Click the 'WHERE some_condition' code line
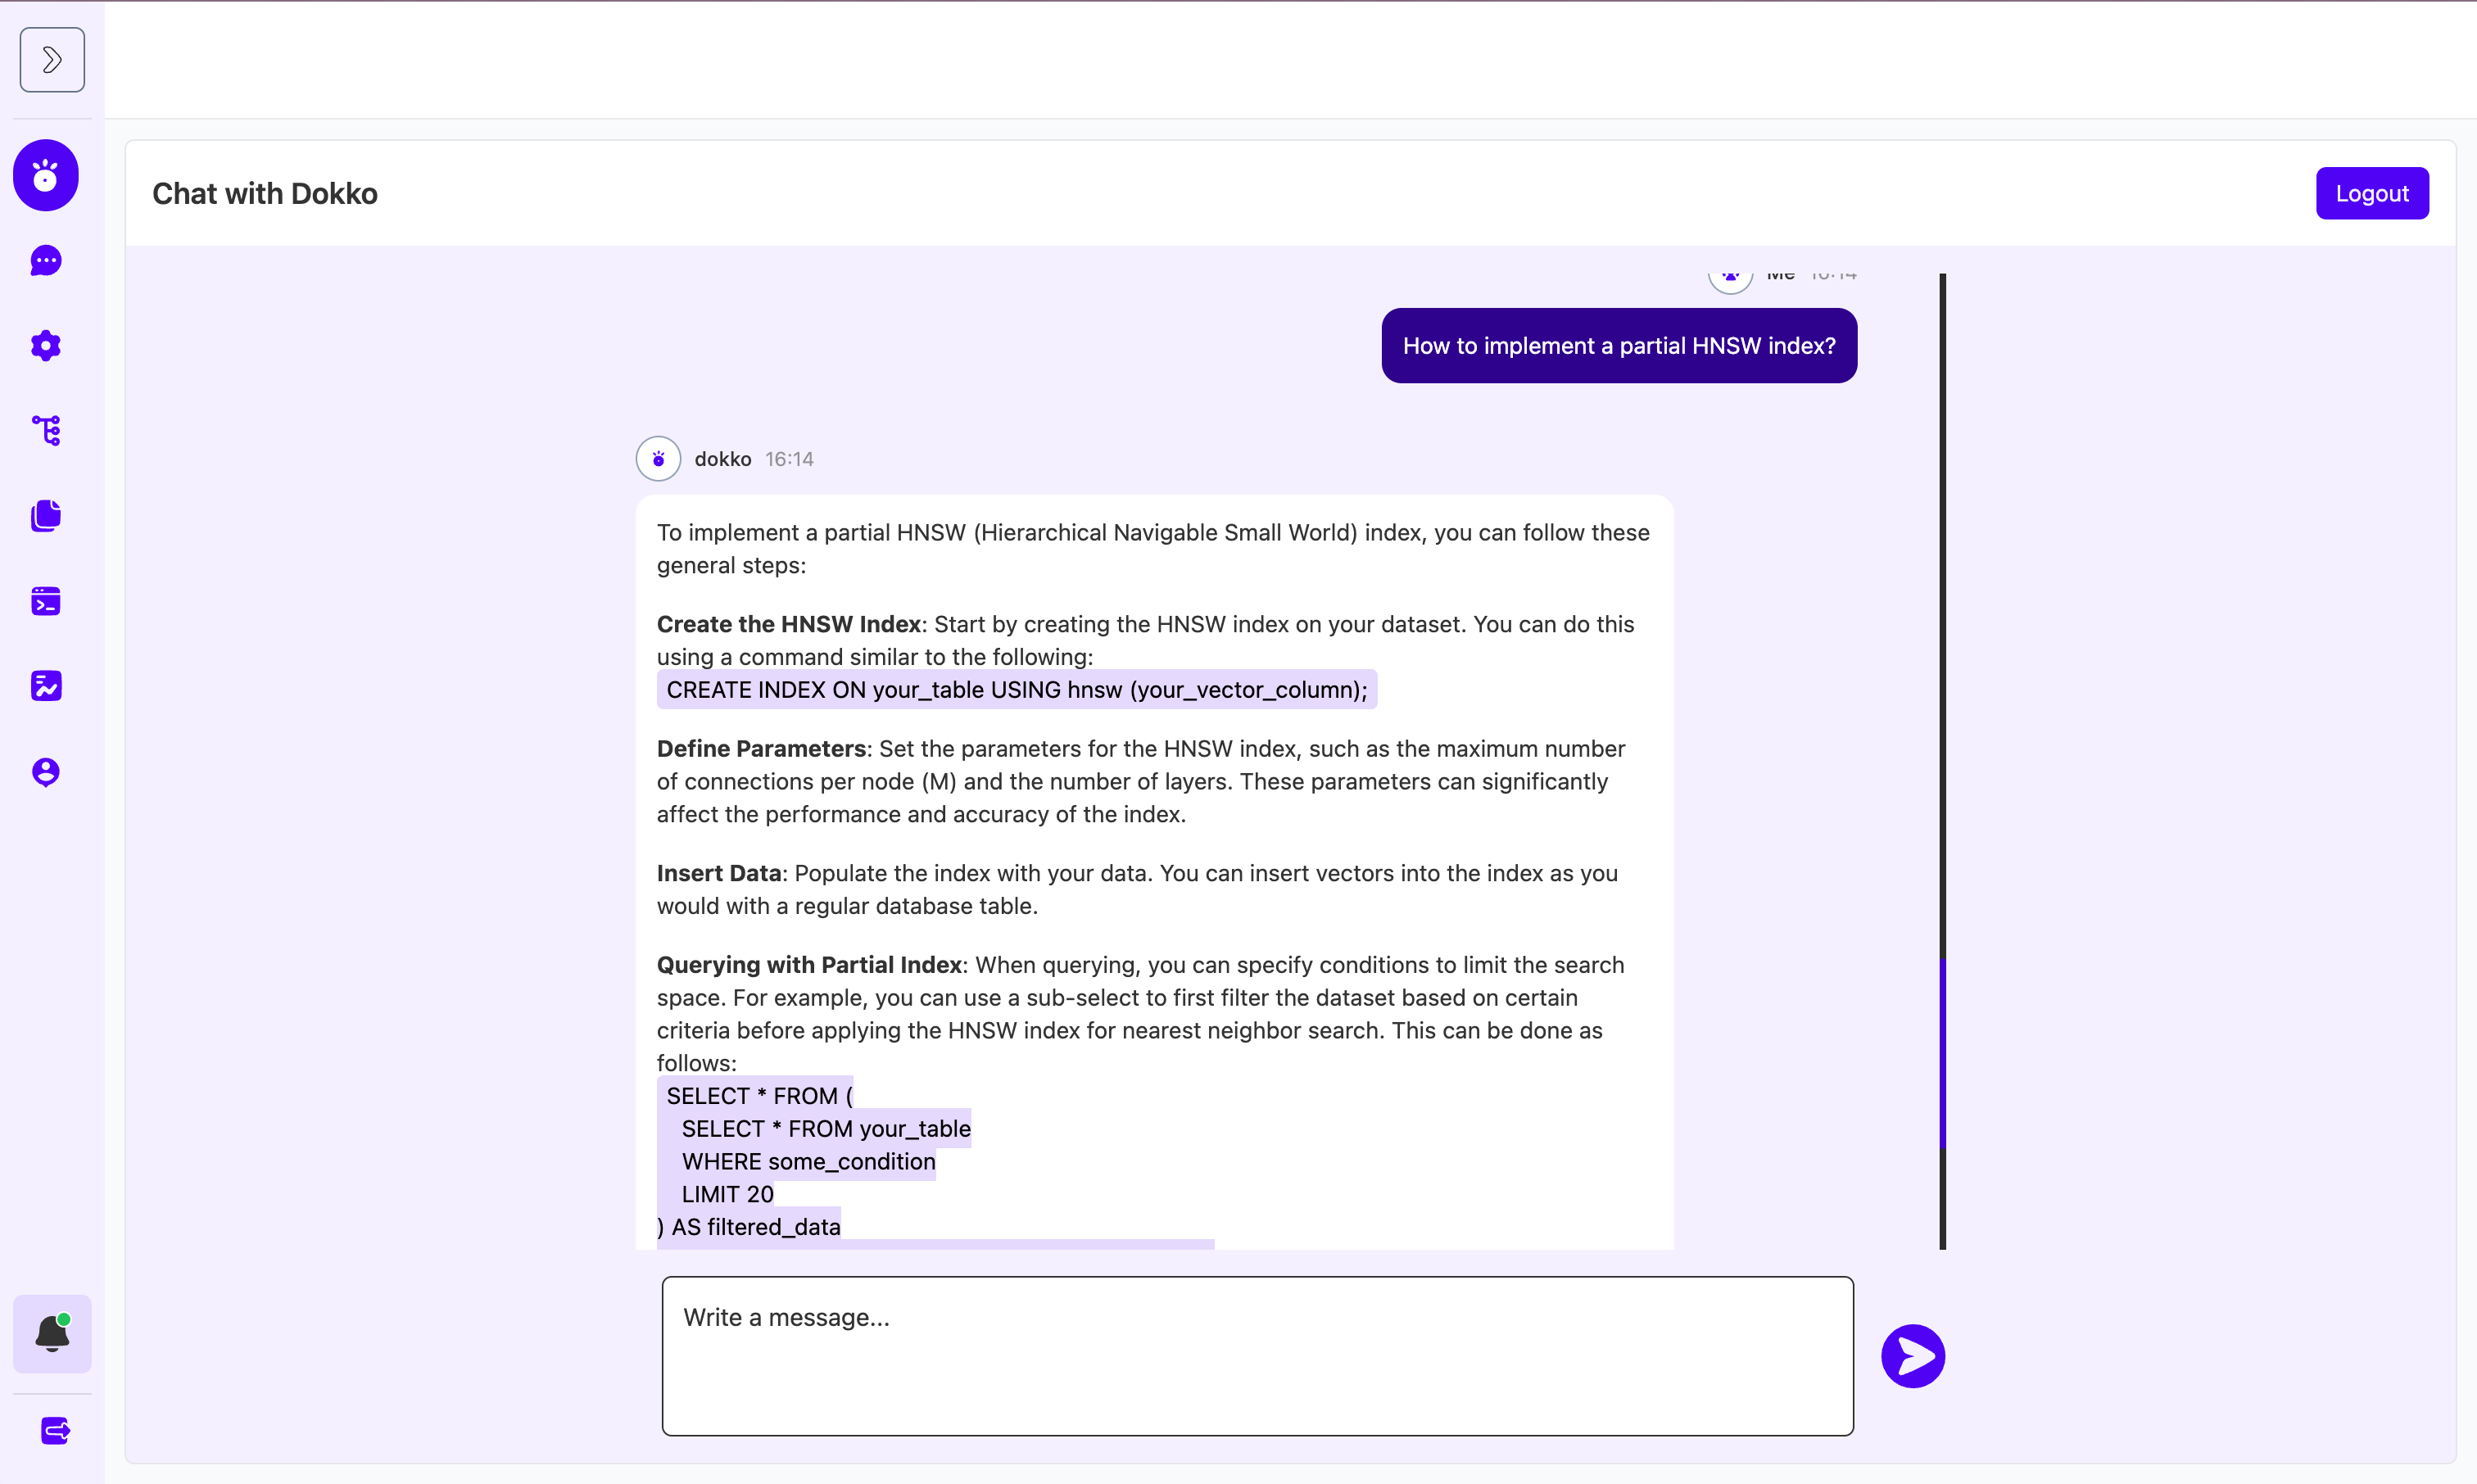The image size is (2477, 1484). coord(808,1161)
